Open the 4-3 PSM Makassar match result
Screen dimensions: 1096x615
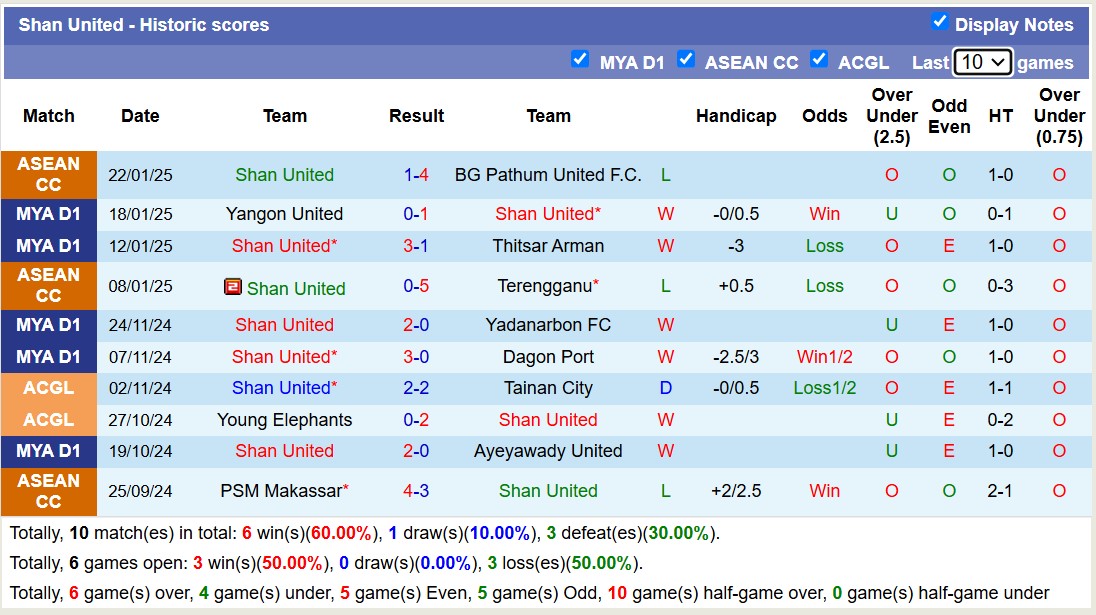click(416, 491)
